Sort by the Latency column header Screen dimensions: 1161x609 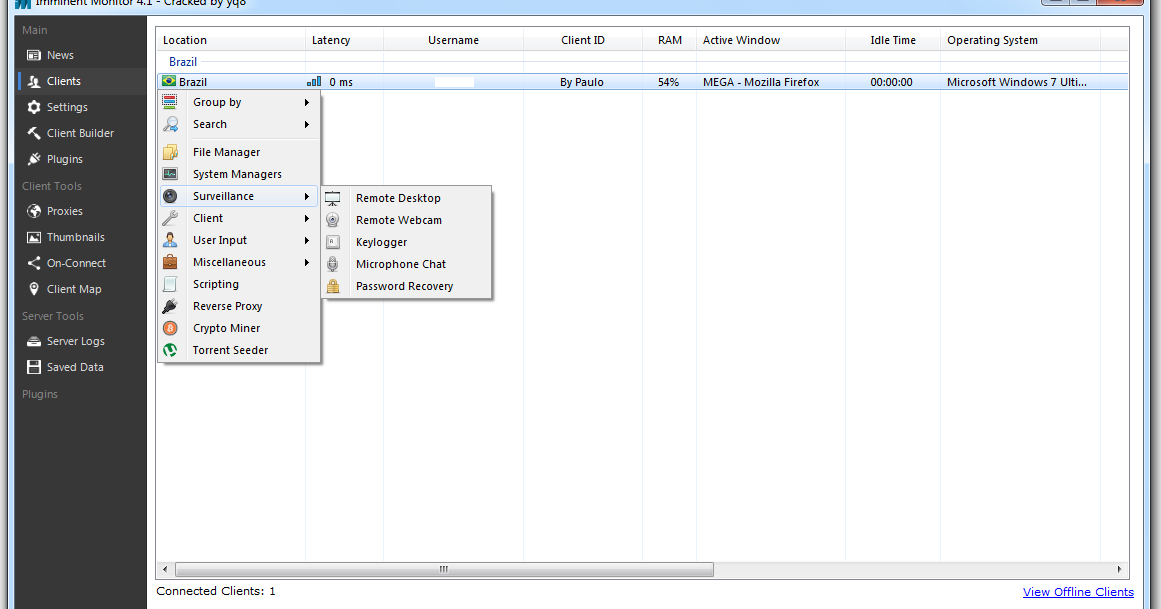(x=344, y=40)
